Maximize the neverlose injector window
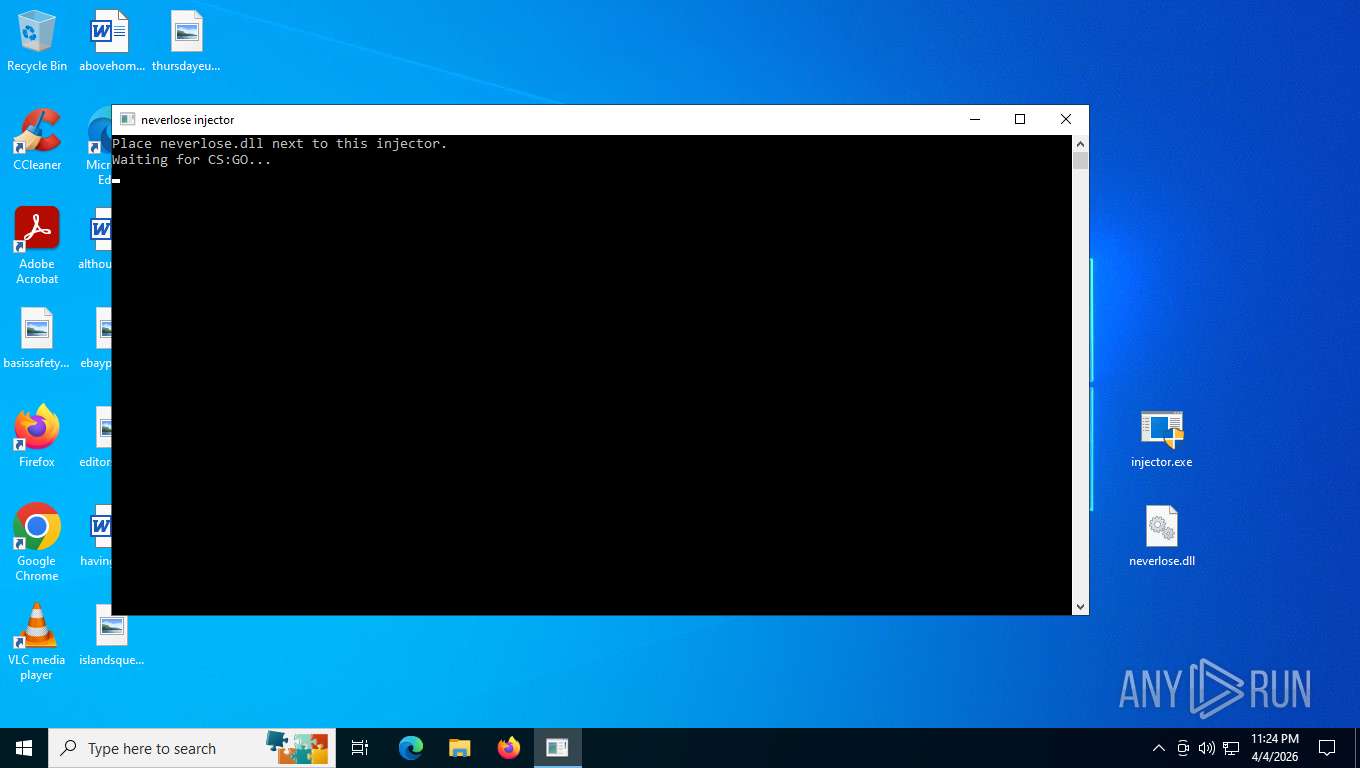 point(1020,119)
